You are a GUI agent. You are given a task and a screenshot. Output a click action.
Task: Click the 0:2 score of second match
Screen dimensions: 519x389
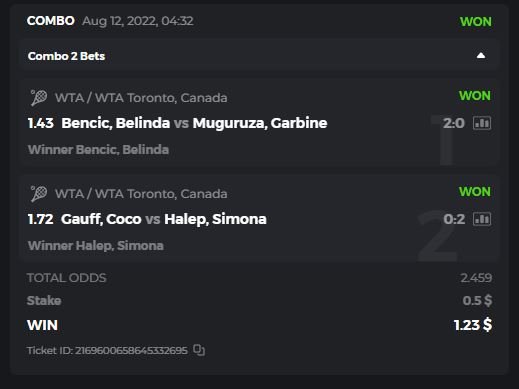454,219
